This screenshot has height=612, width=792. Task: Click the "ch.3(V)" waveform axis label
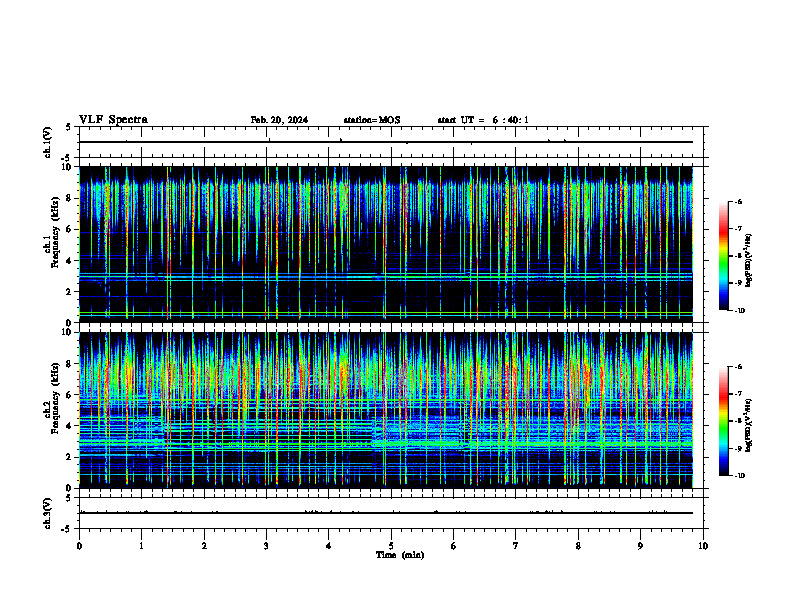[x=48, y=513]
